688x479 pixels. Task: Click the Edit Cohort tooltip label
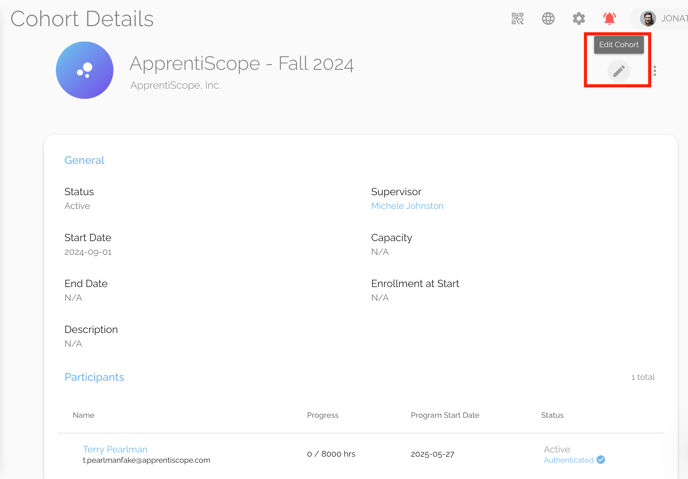click(619, 45)
